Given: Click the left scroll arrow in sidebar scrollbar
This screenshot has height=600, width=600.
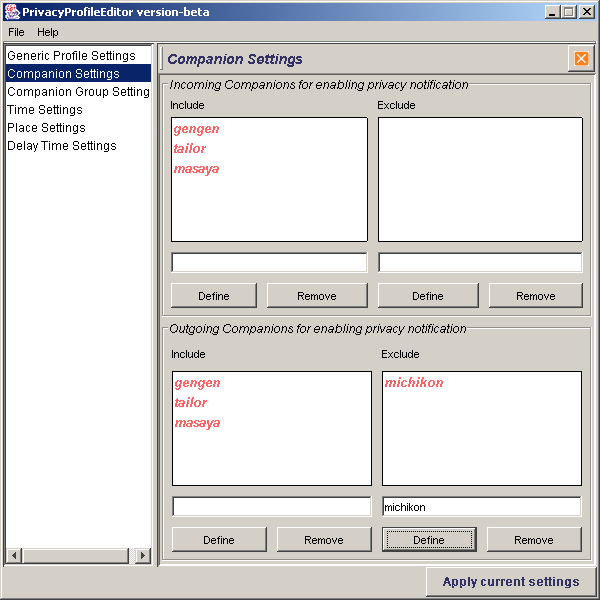Looking at the screenshot, I should pyautogui.click(x=14, y=555).
